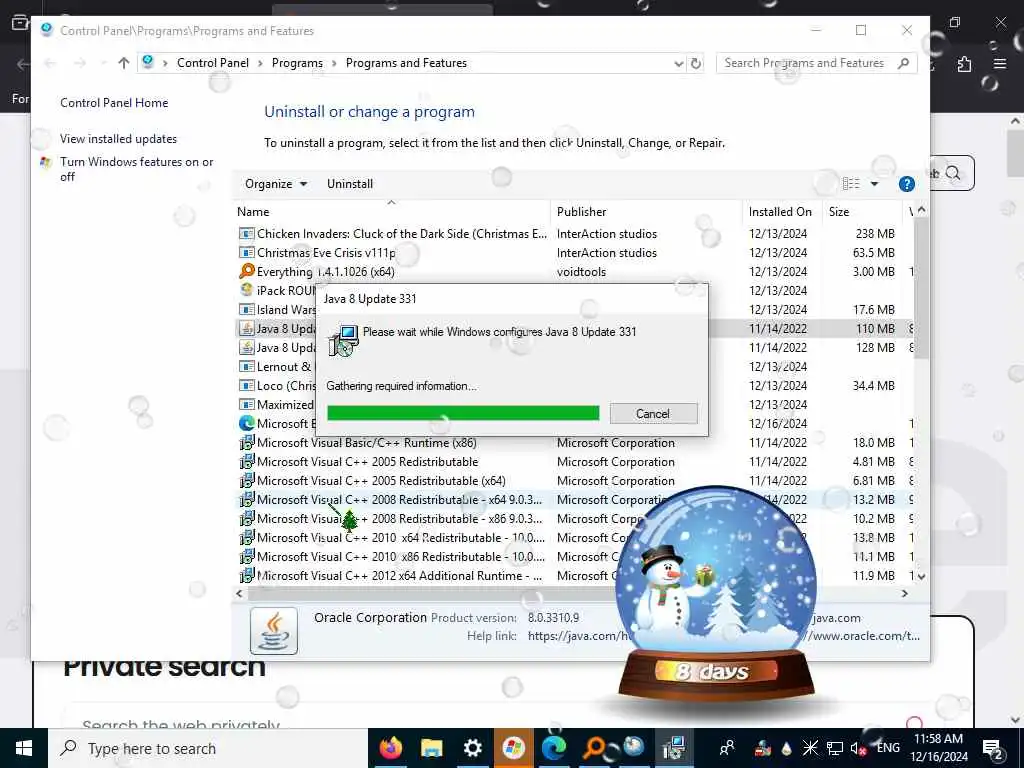The height and width of the screenshot is (768, 1024).
Task: Expand the view options dropdown arrow
Action: coord(874,184)
